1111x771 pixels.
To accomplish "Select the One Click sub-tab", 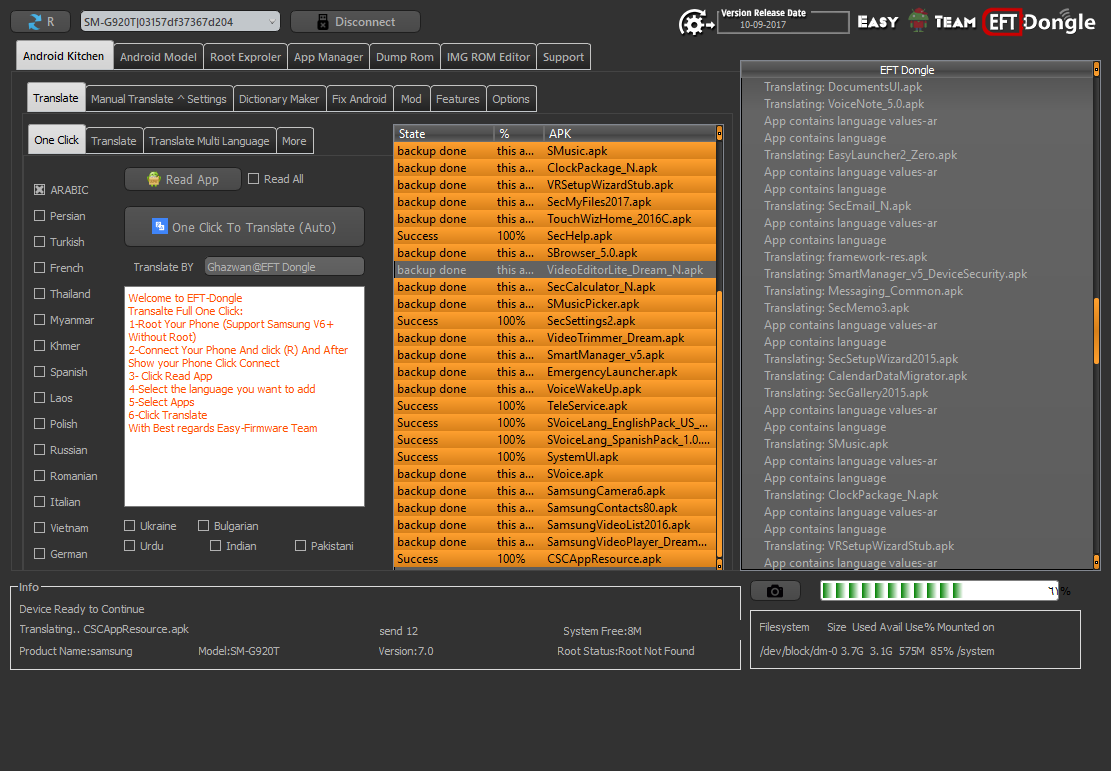I will (57, 140).
